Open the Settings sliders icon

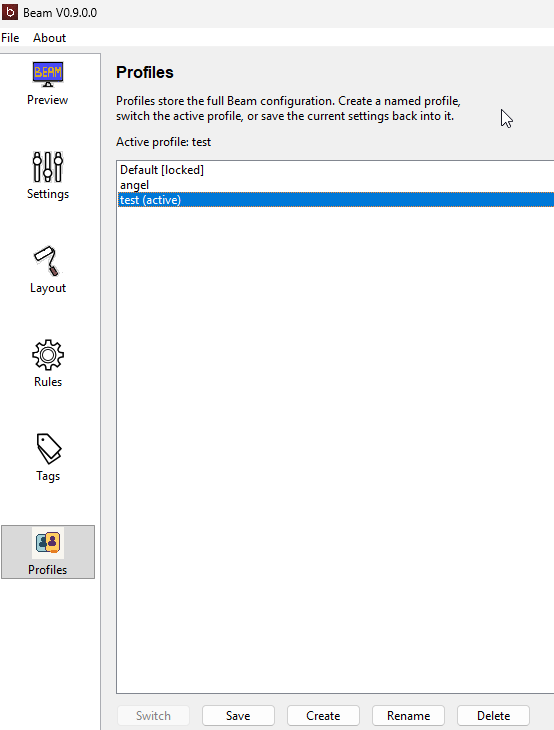pyautogui.click(x=47, y=167)
